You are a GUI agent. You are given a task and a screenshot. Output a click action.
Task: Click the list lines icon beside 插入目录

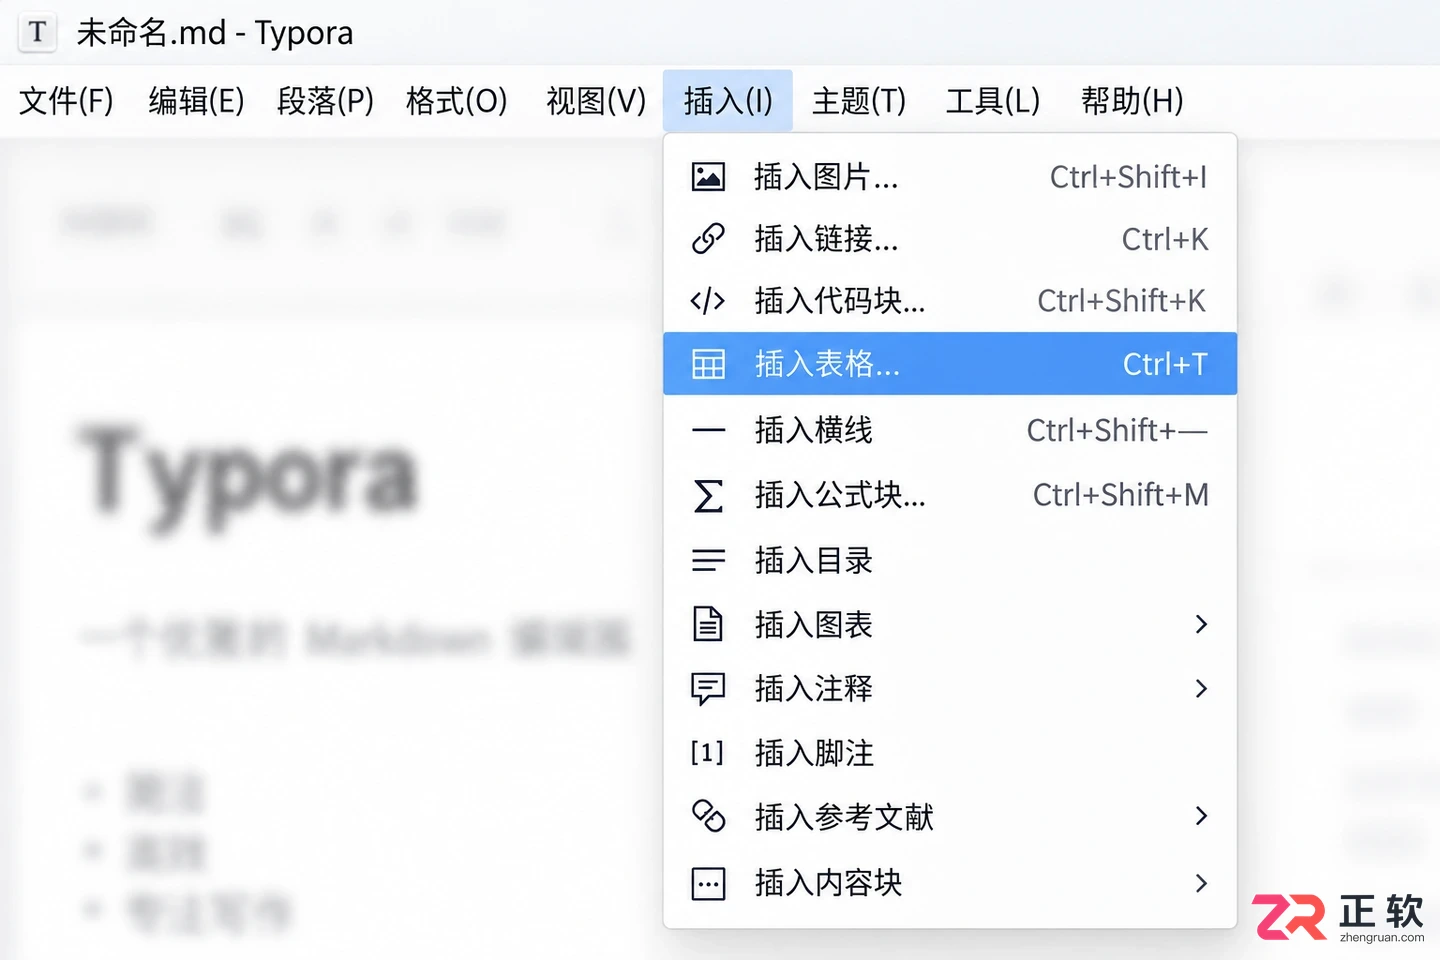point(708,560)
